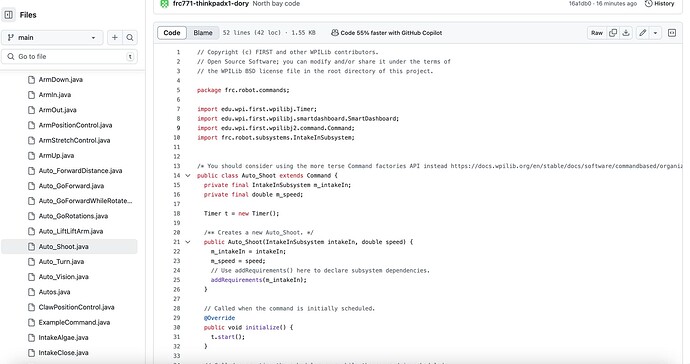690x364 pixels.
Task: Open Auto_Vision.java file
Action: (x=63, y=277)
